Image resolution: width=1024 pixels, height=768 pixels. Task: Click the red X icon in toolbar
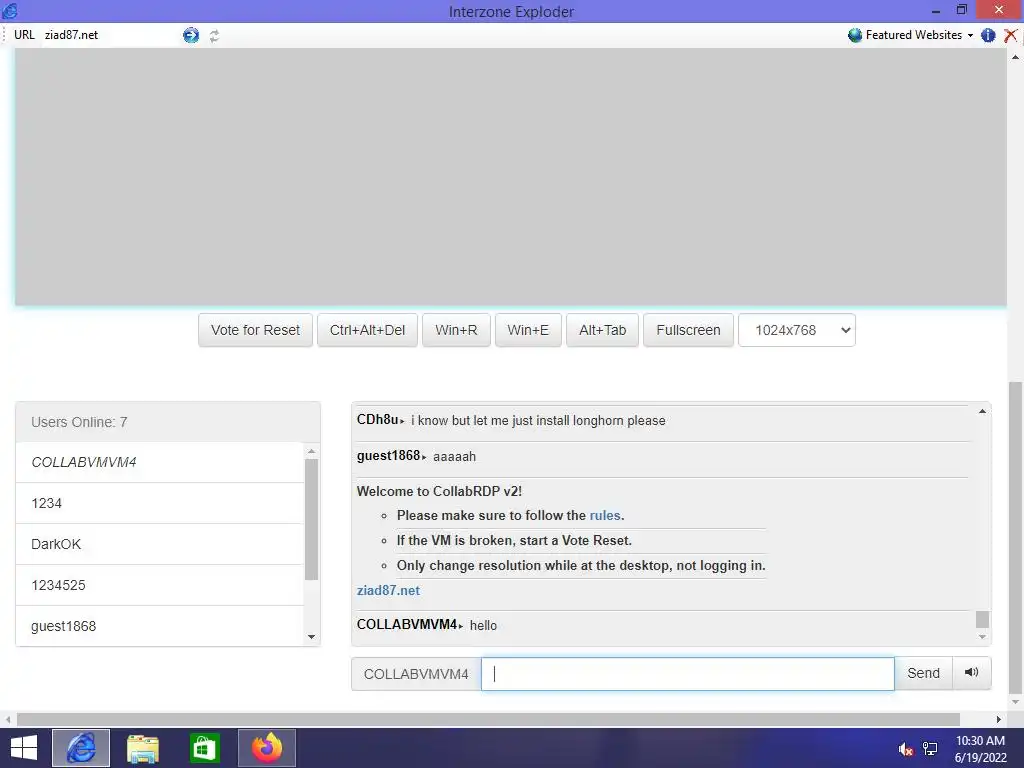pyautogui.click(x=1010, y=35)
